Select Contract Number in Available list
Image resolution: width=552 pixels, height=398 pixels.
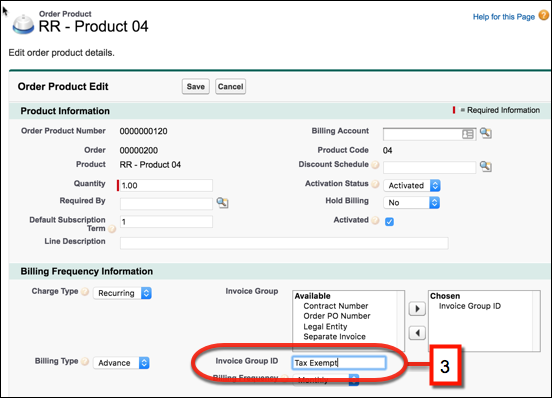335,306
